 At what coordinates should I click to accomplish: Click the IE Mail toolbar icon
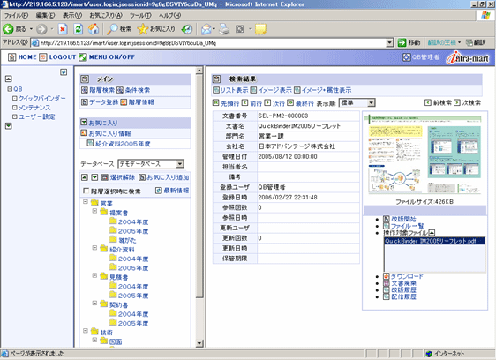207,29
